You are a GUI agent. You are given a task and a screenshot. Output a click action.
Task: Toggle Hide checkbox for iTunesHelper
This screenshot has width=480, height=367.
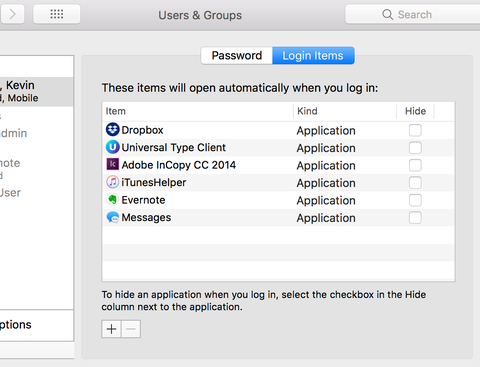pyautogui.click(x=415, y=183)
